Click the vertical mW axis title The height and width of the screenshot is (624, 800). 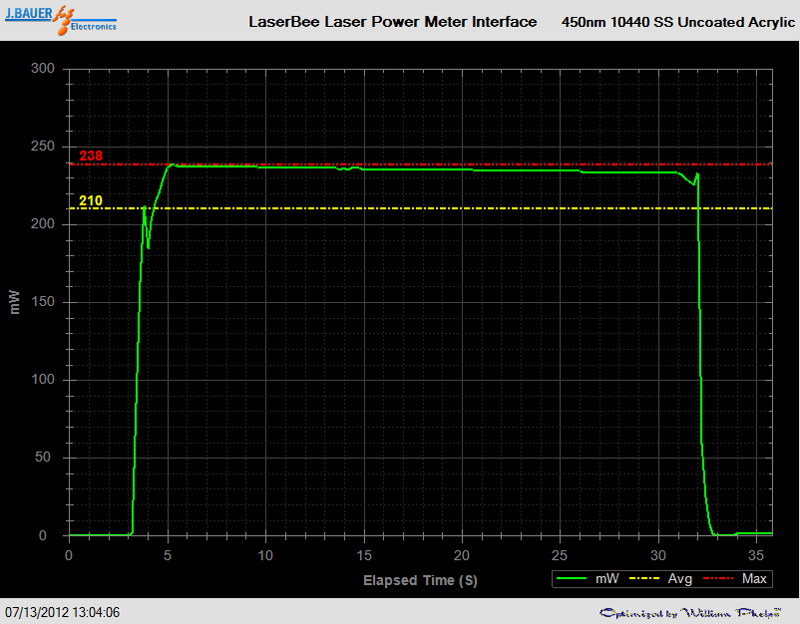coord(14,302)
